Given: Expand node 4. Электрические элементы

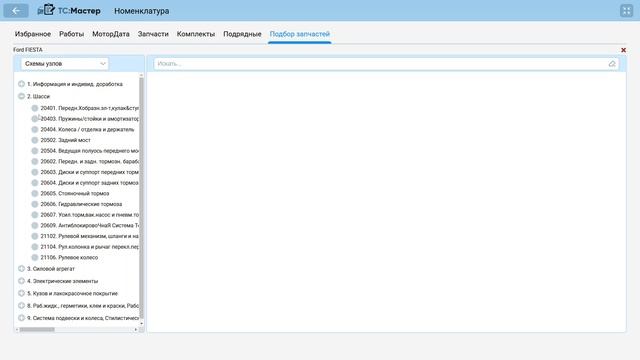Looking at the screenshot, I should pyautogui.click(x=21, y=281).
